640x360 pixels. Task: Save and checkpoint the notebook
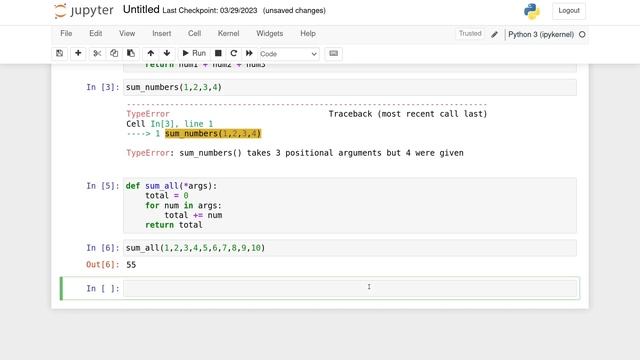coord(60,53)
